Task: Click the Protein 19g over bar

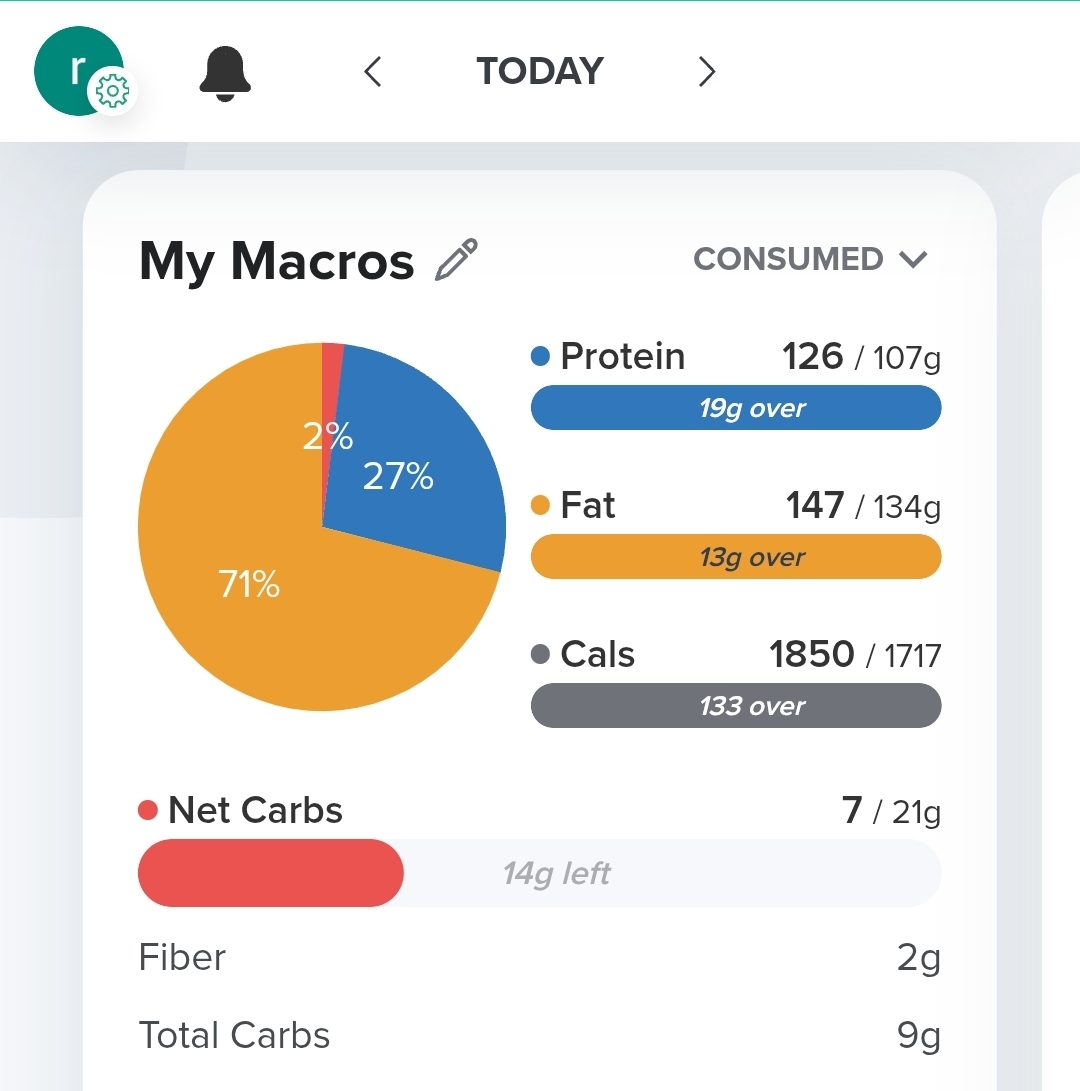Action: [735, 408]
